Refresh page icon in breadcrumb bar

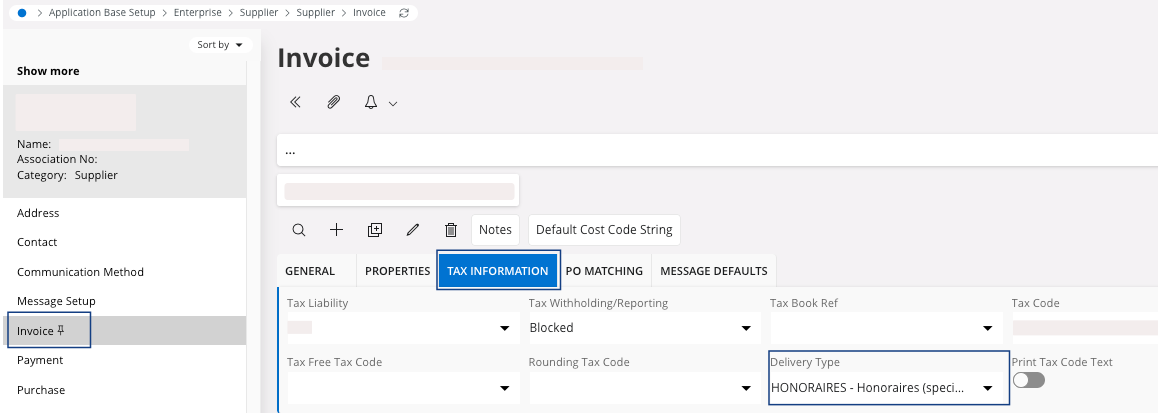click(x=404, y=13)
